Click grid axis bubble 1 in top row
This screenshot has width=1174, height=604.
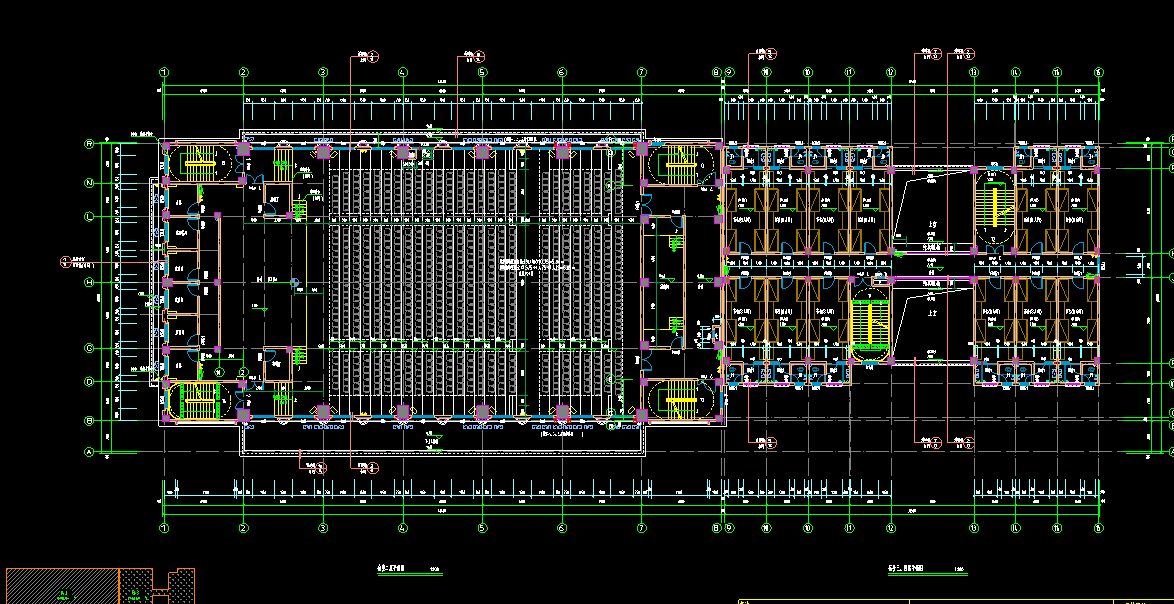tap(164, 73)
